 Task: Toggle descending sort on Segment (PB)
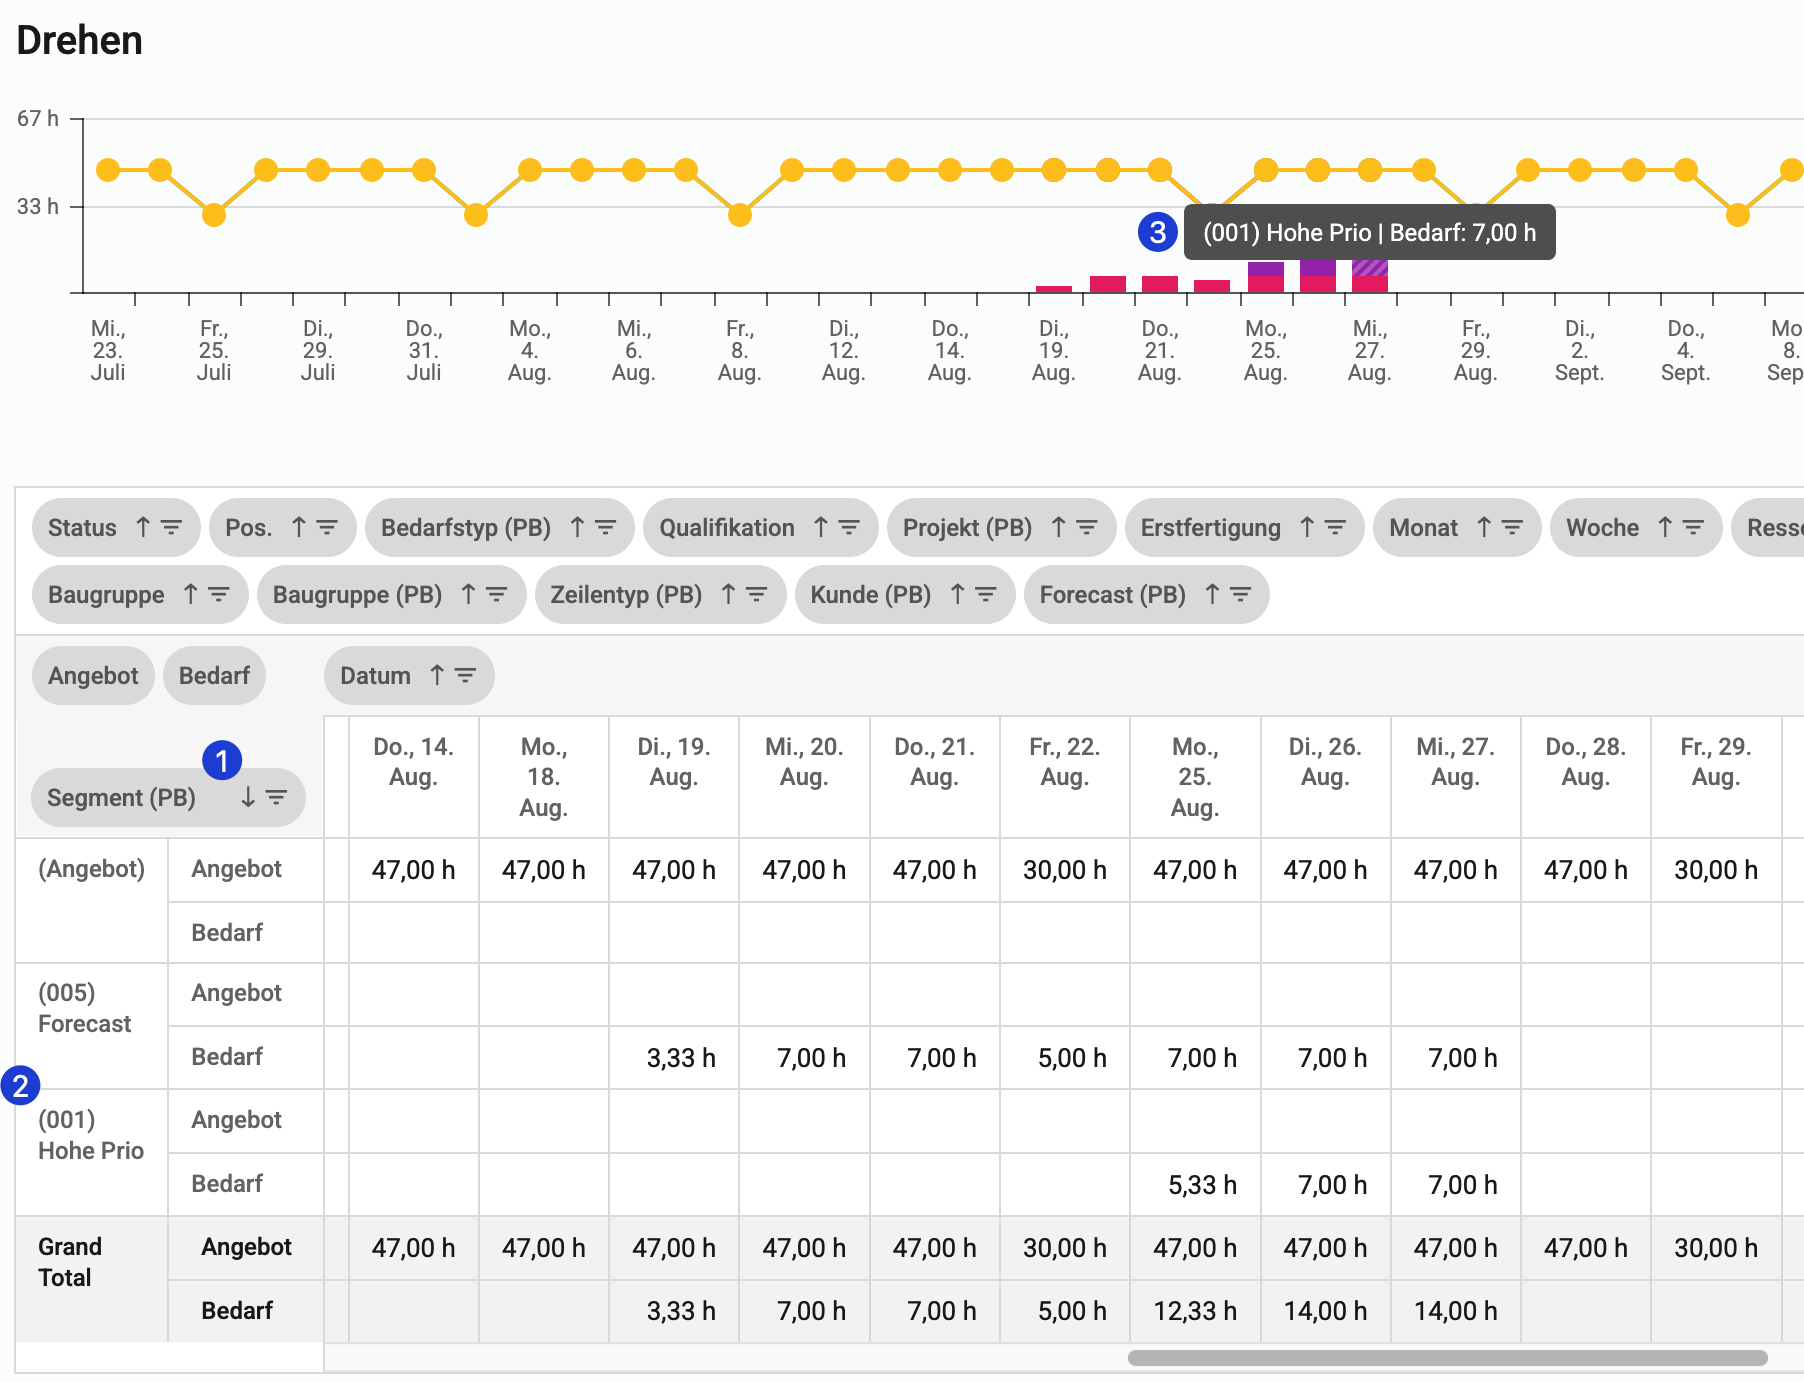pyautogui.click(x=248, y=797)
